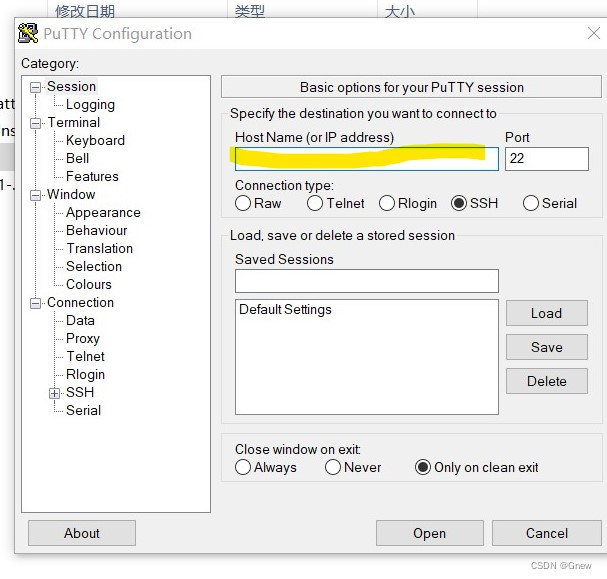The image size is (607, 579).
Task: Focus the Port input field
Action: (547, 159)
